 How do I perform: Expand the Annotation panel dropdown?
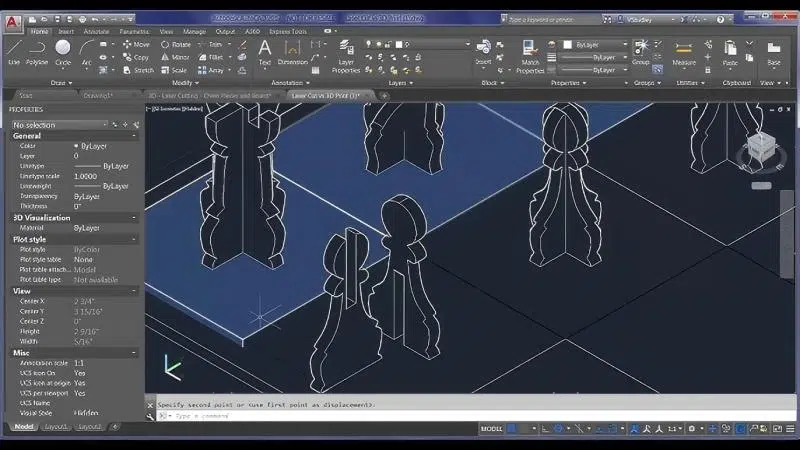290,83
